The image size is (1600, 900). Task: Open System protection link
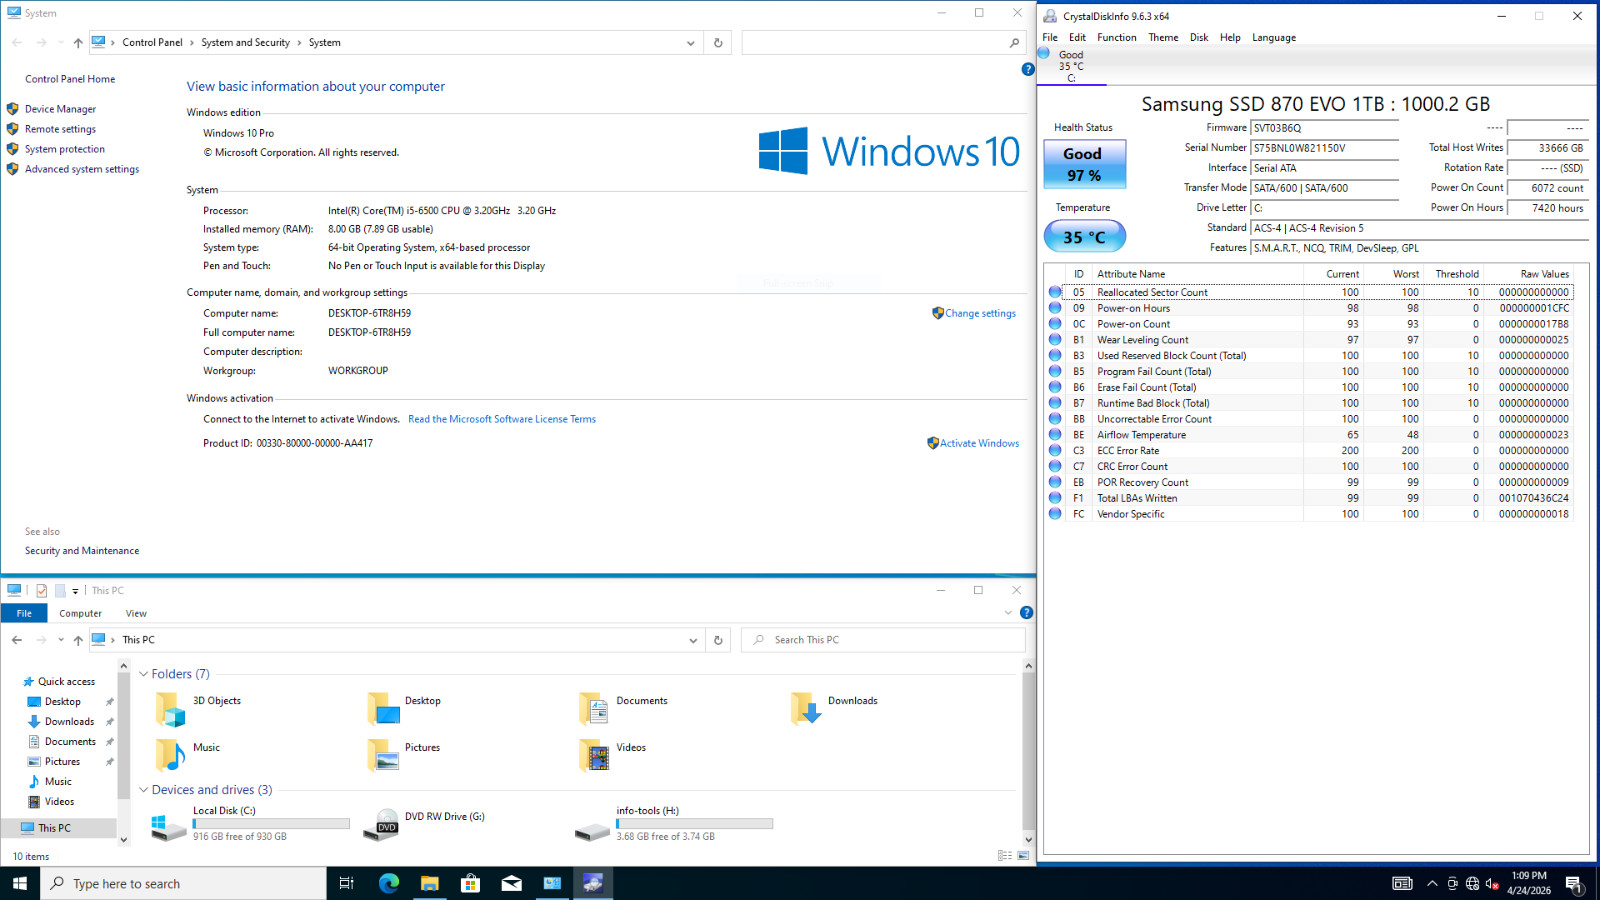64,149
